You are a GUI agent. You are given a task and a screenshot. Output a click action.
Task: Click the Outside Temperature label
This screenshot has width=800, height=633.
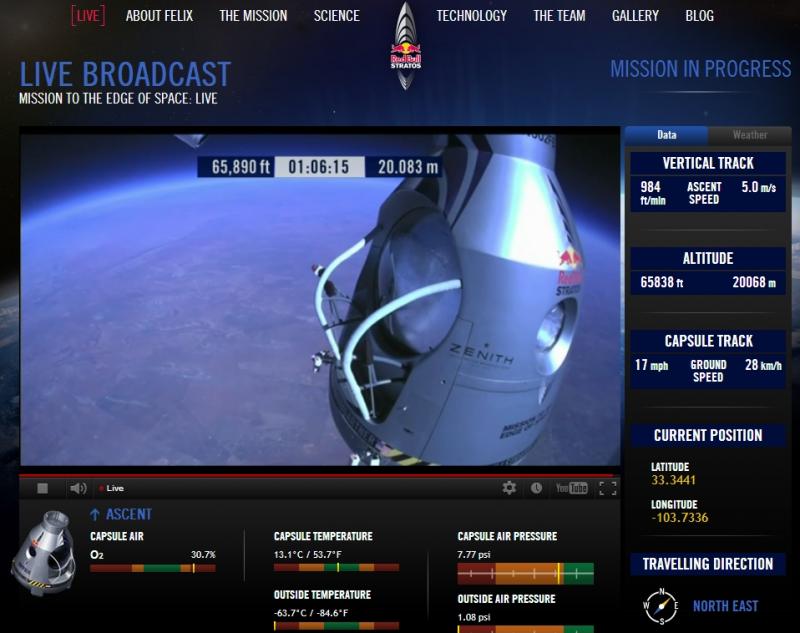click(x=322, y=595)
